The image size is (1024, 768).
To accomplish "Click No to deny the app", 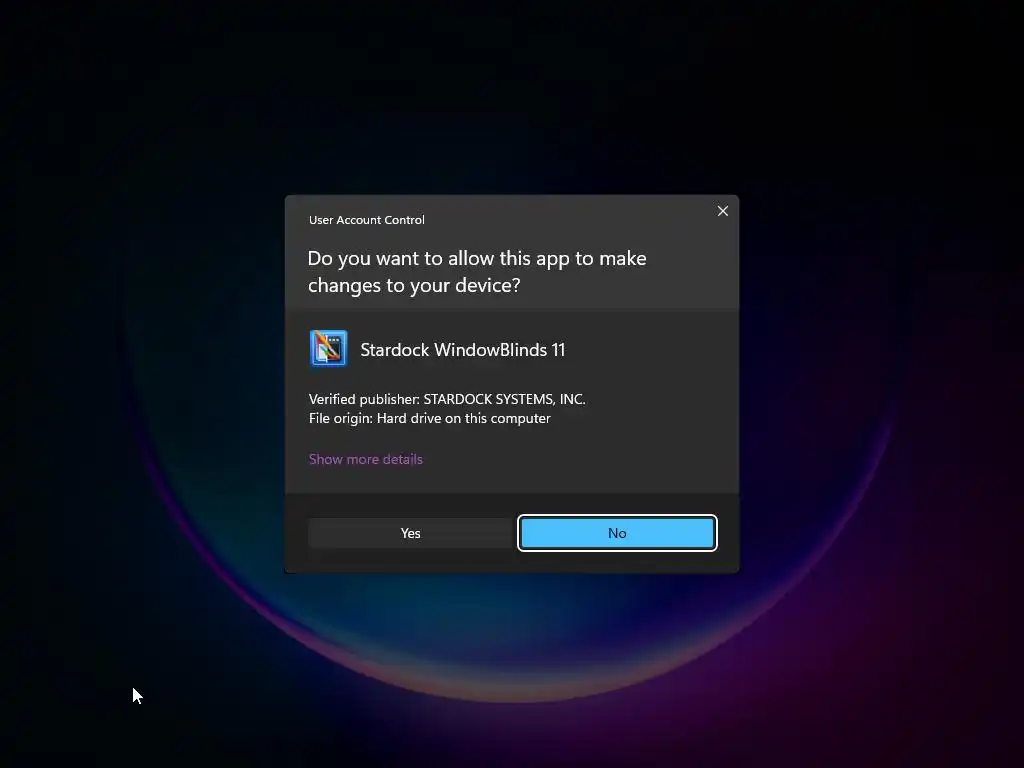I will 617,533.
